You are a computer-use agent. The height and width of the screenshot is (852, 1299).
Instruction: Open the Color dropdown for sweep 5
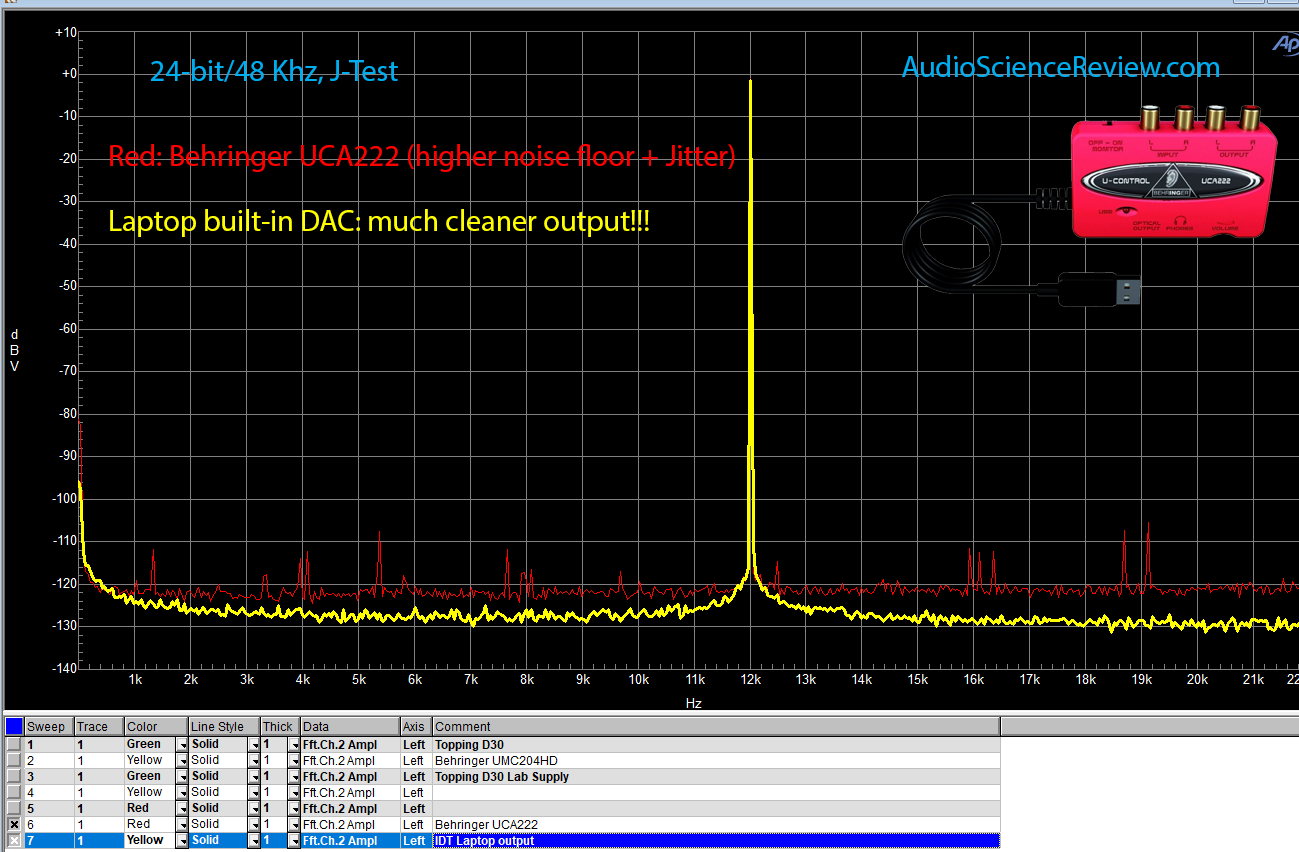[182, 809]
